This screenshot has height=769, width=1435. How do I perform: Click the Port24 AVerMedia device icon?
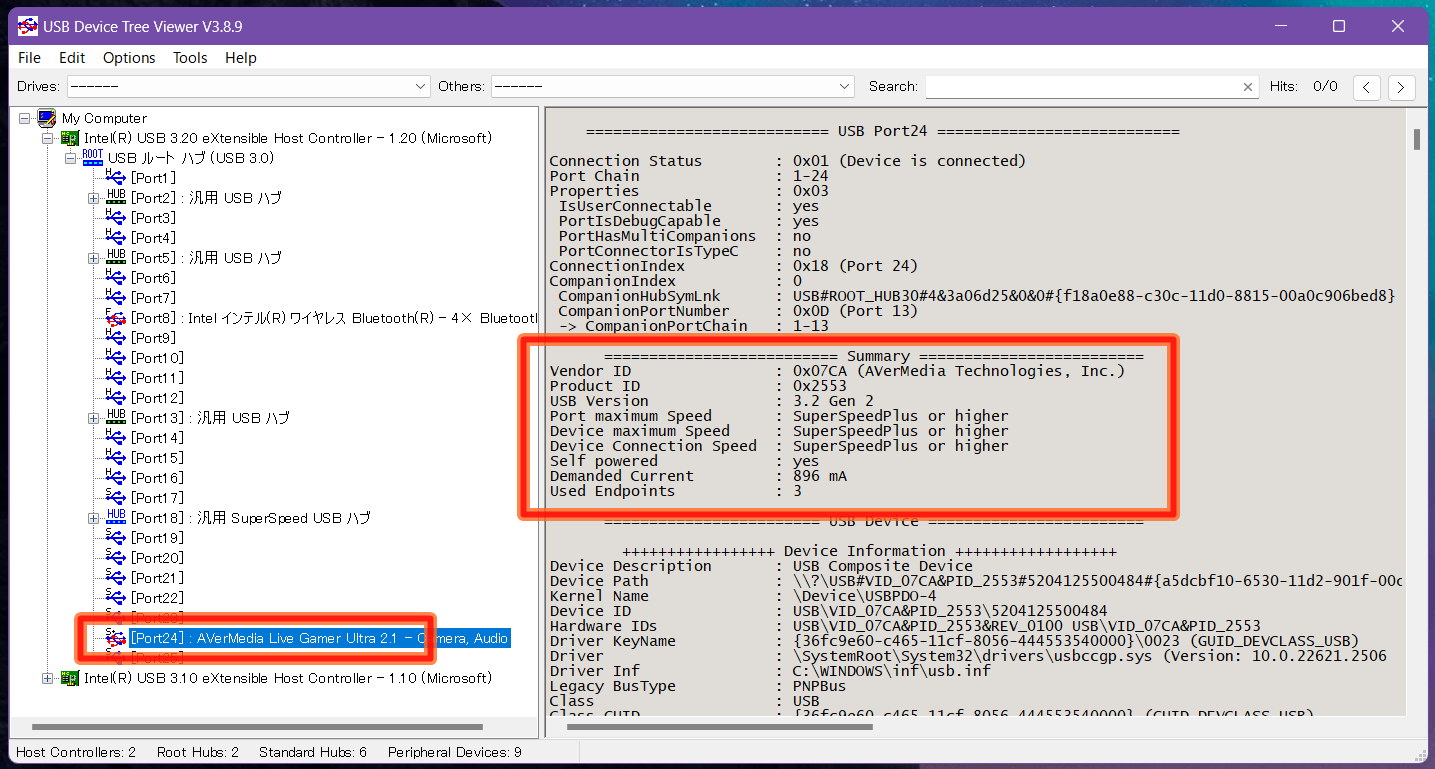click(116, 637)
